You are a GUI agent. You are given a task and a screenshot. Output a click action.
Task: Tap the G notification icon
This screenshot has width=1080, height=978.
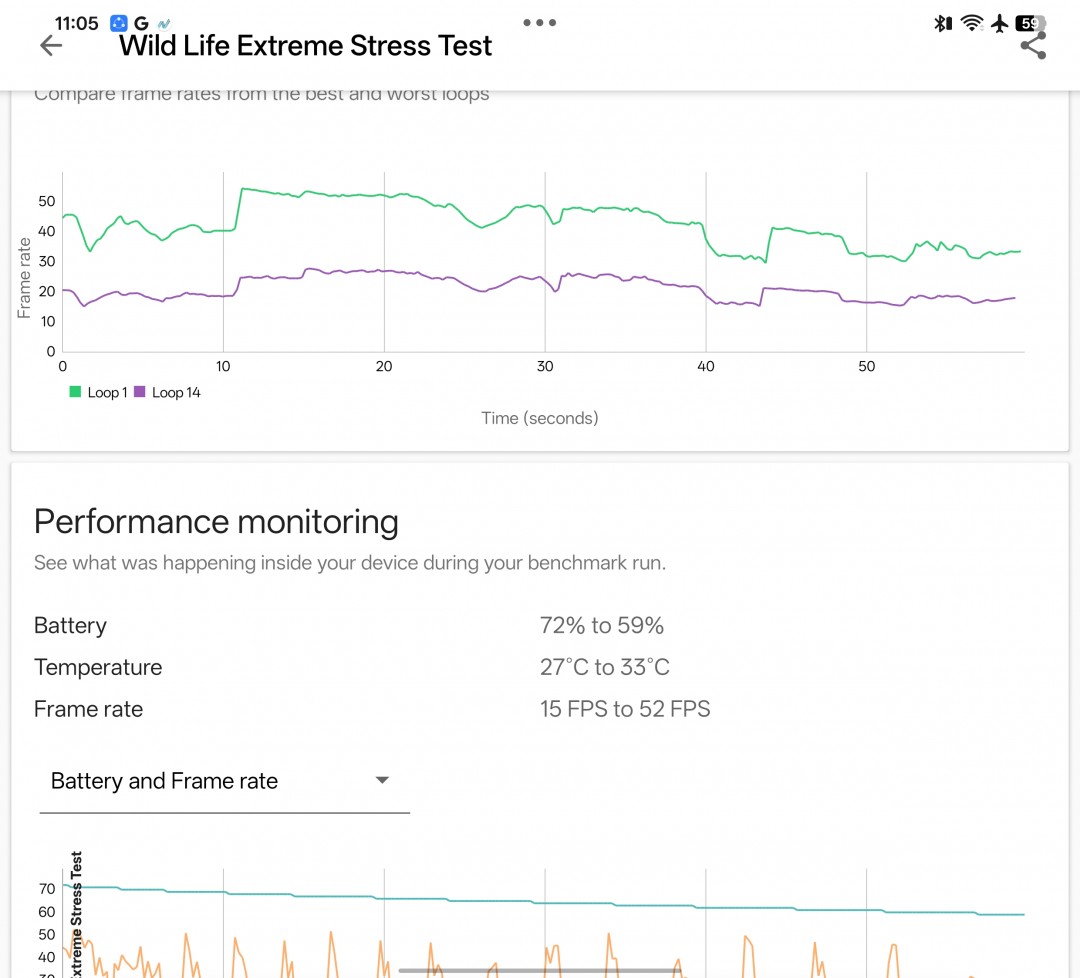(141, 23)
